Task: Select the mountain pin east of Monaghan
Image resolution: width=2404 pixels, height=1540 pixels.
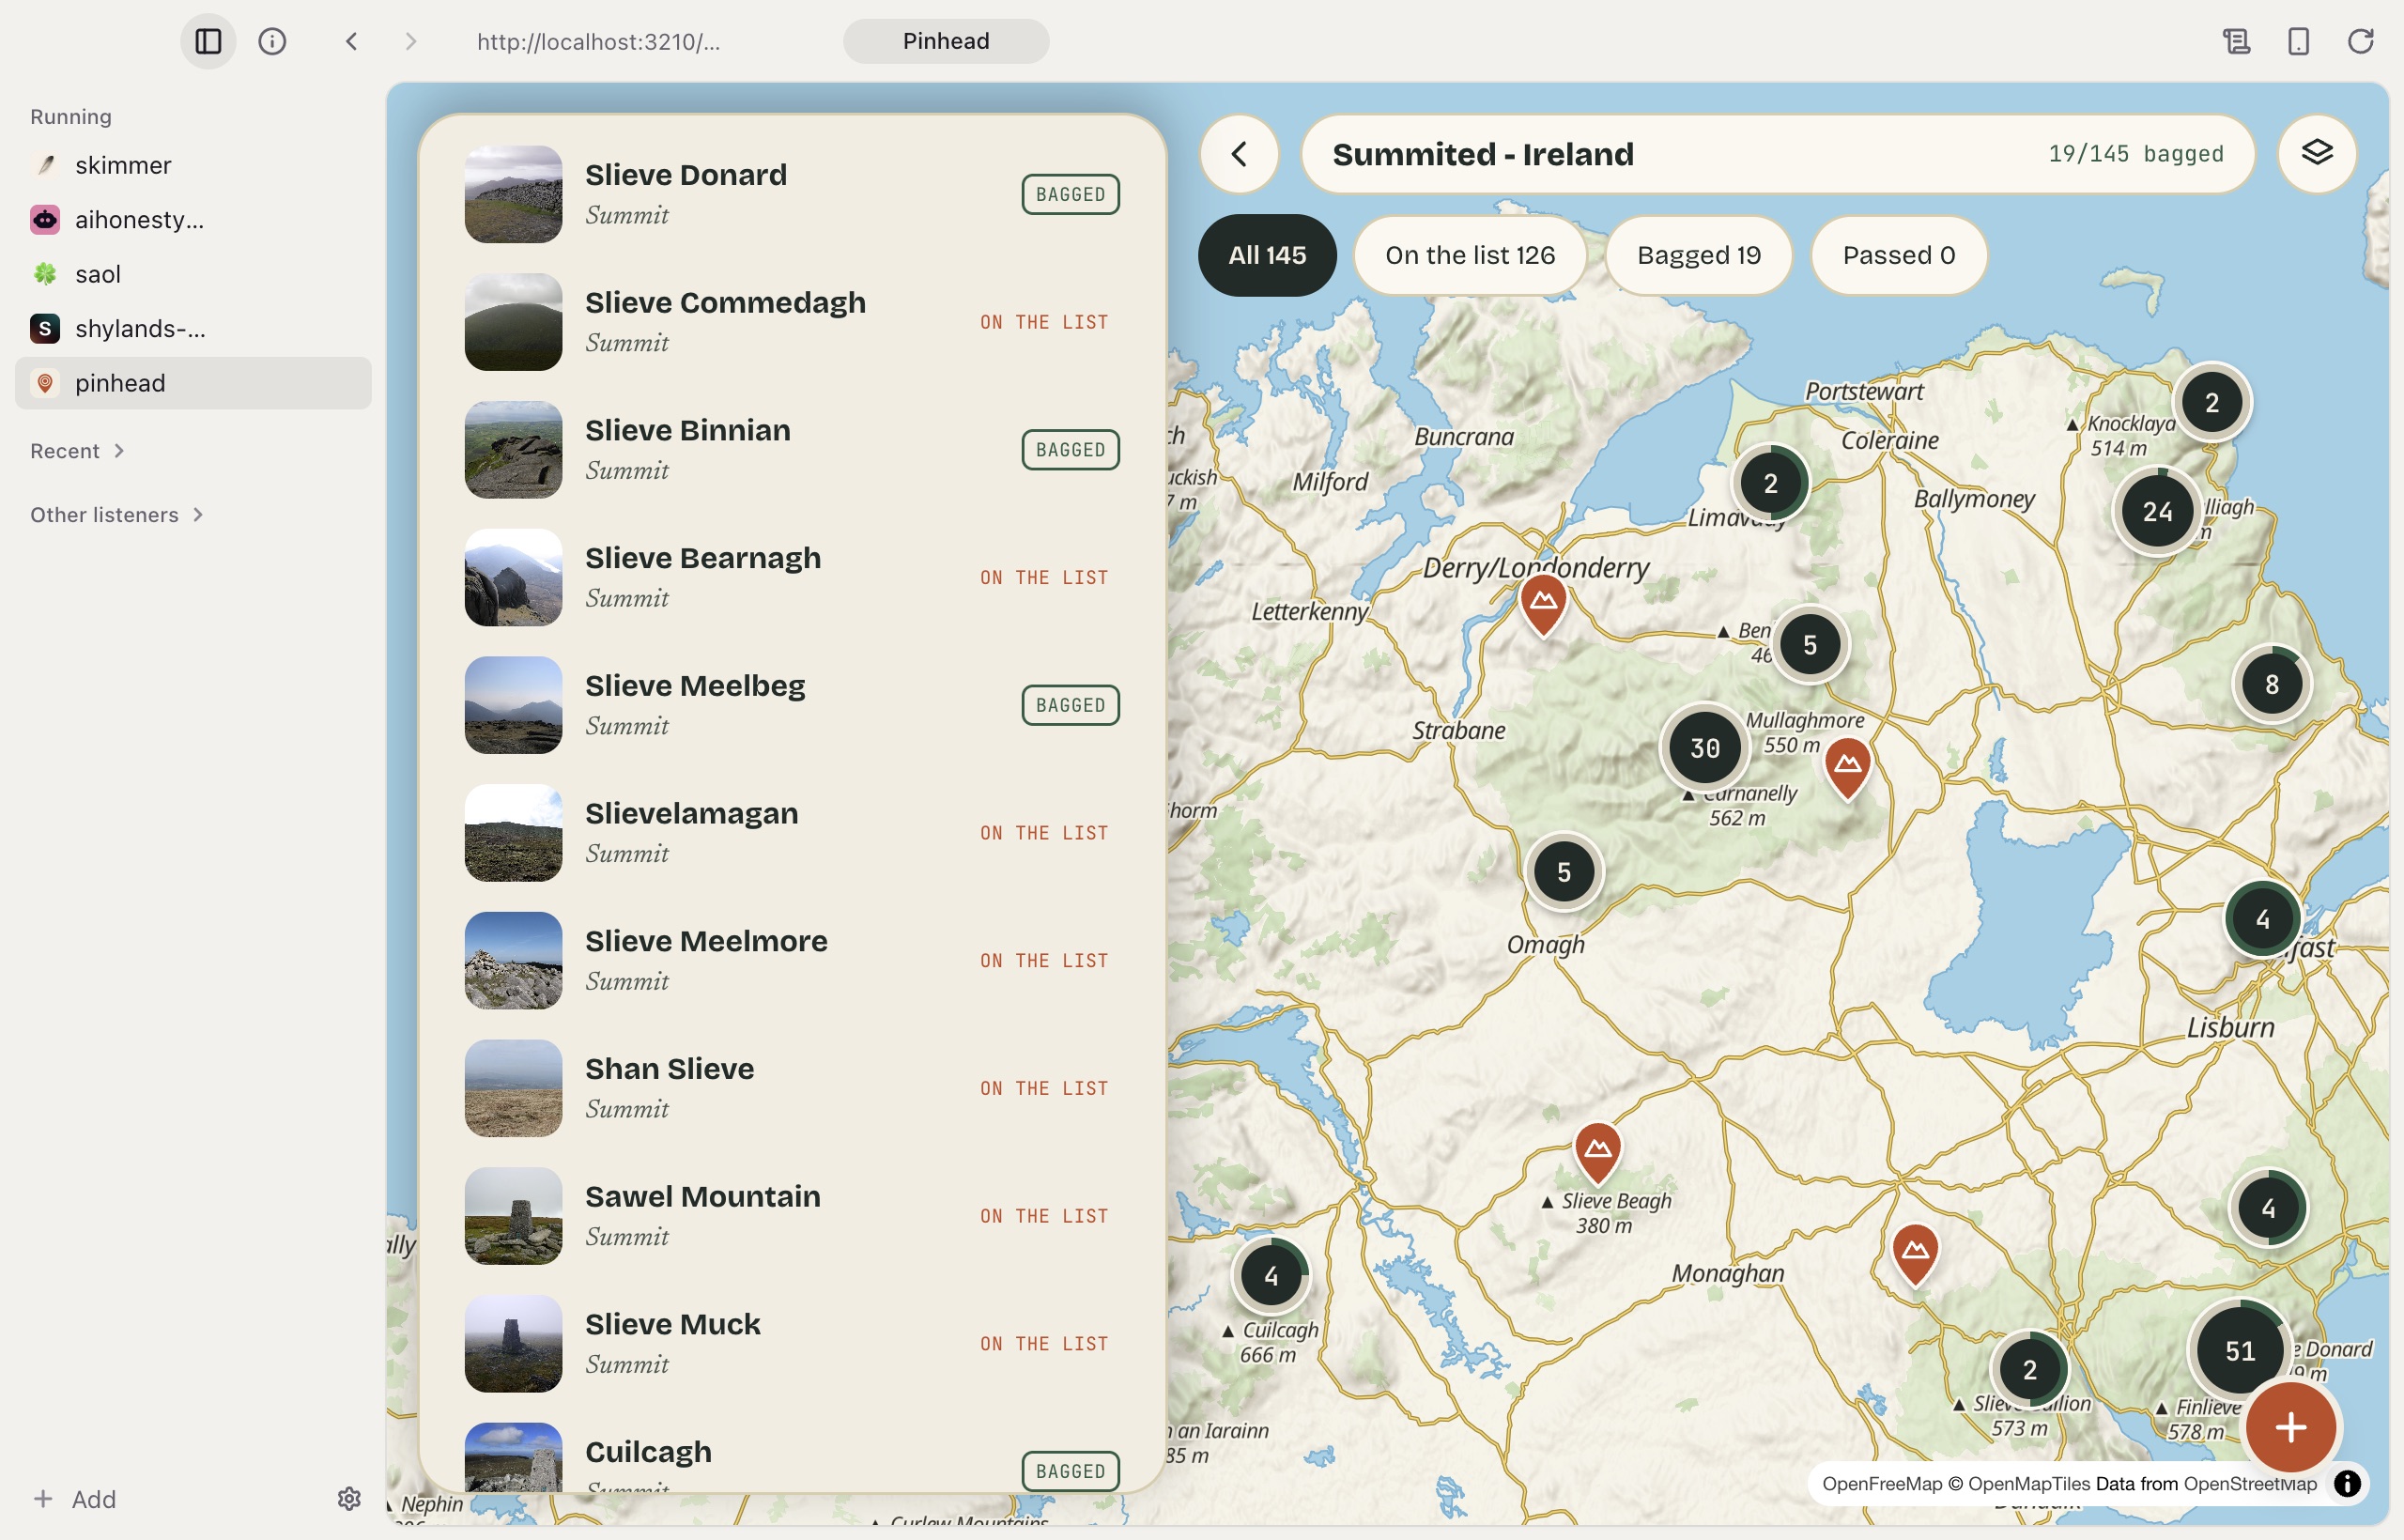Action: pos(1914,1253)
